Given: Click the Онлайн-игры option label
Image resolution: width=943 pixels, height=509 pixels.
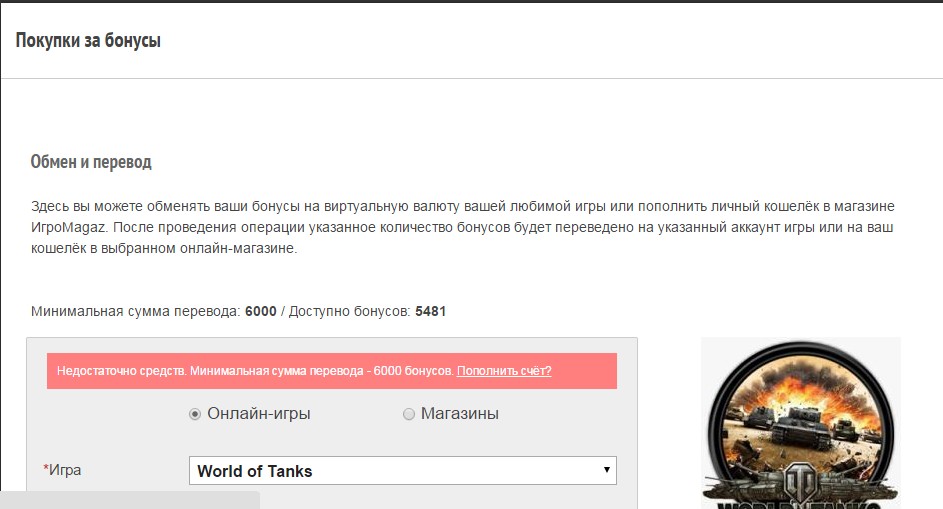Looking at the screenshot, I should (259, 414).
